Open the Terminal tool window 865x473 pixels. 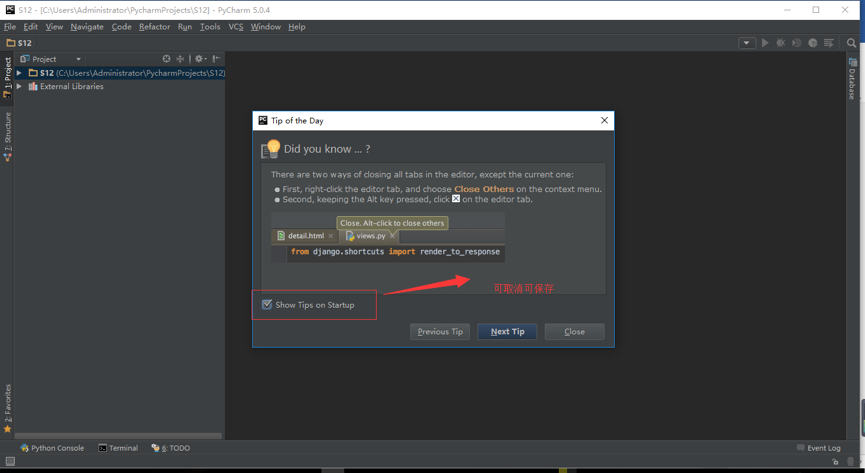pyautogui.click(x=118, y=448)
